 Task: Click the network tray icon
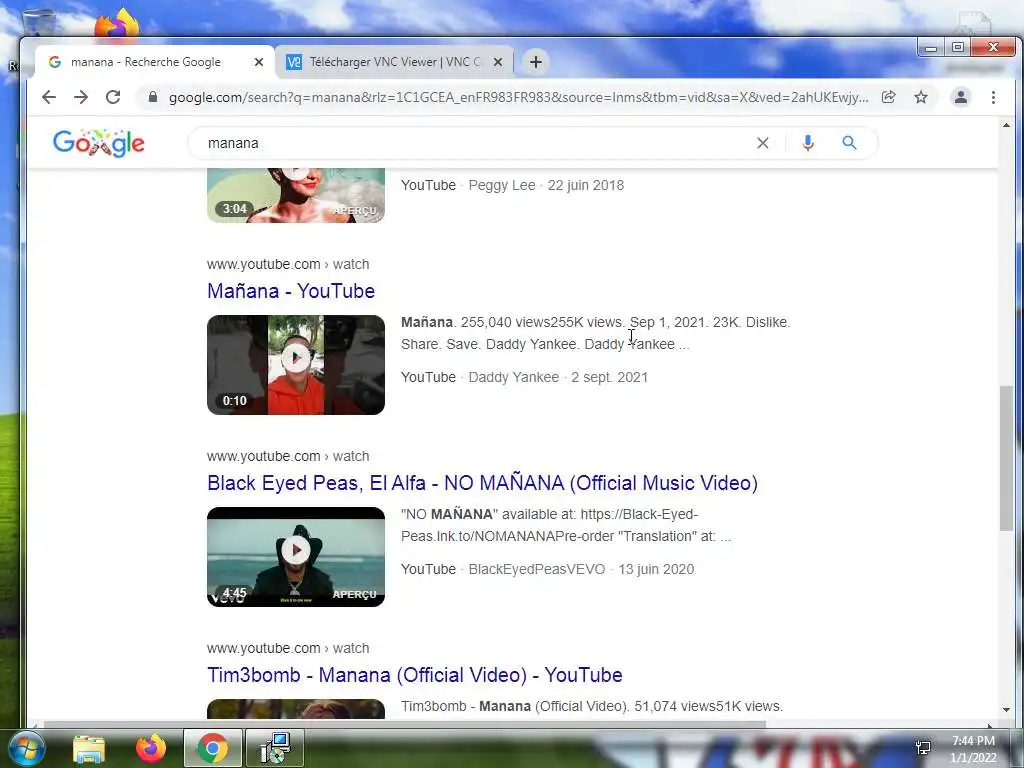pos(923,748)
